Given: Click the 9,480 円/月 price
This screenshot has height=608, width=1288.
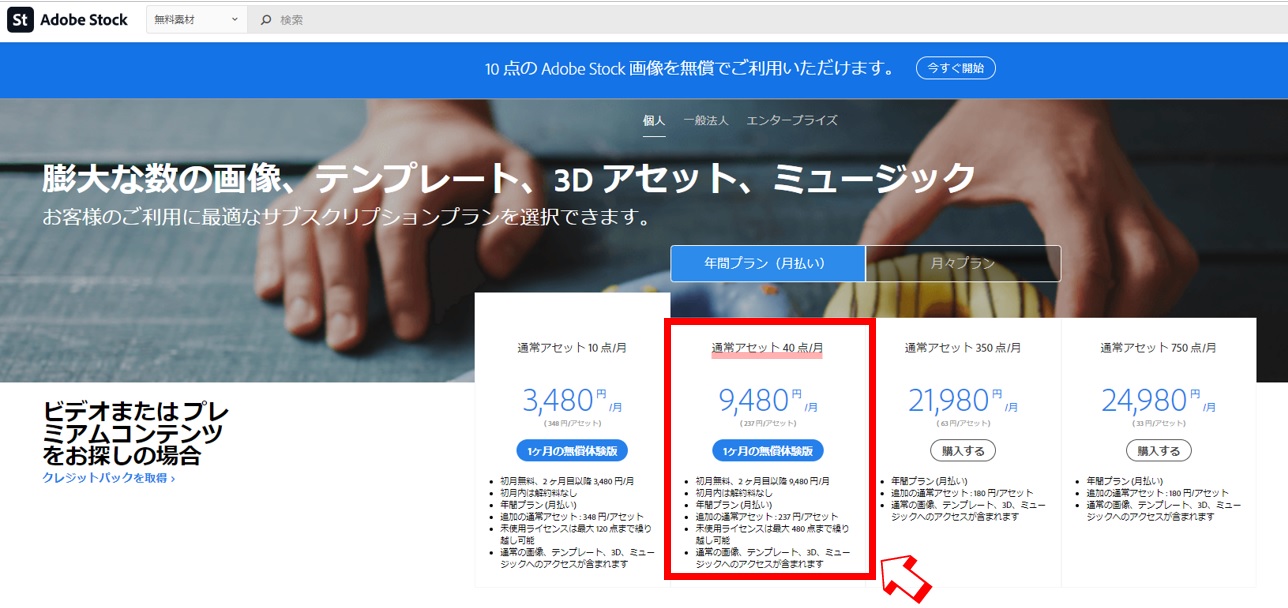Looking at the screenshot, I should tap(768, 401).
